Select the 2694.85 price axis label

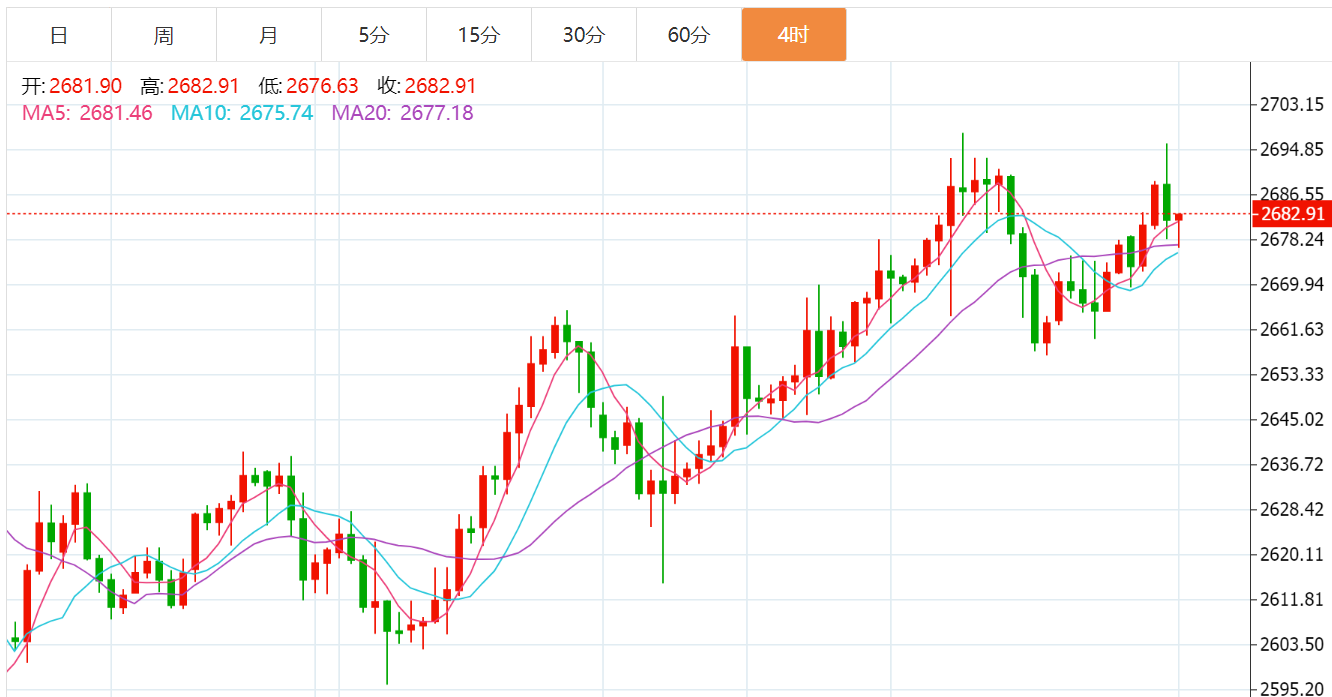[1293, 150]
